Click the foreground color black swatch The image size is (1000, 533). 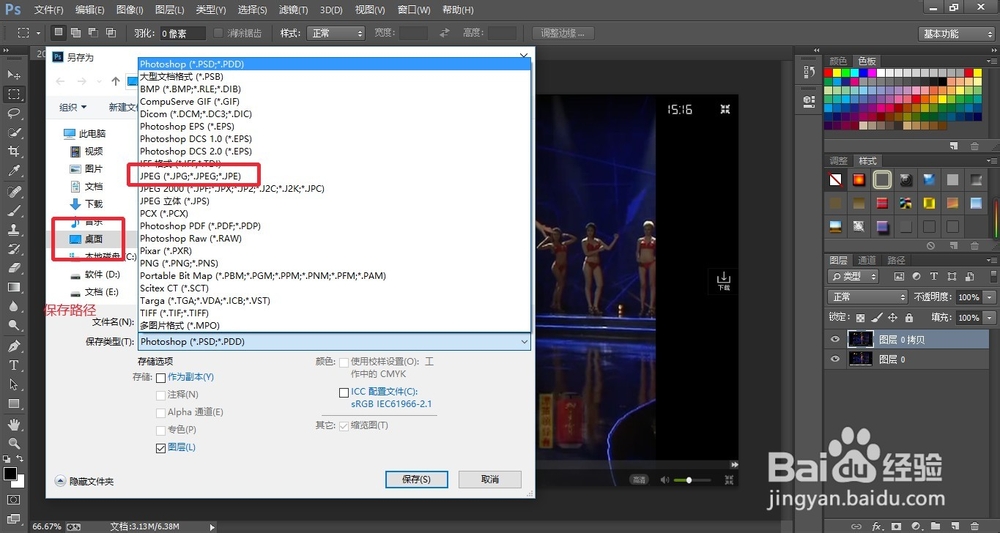click(x=10, y=474)
